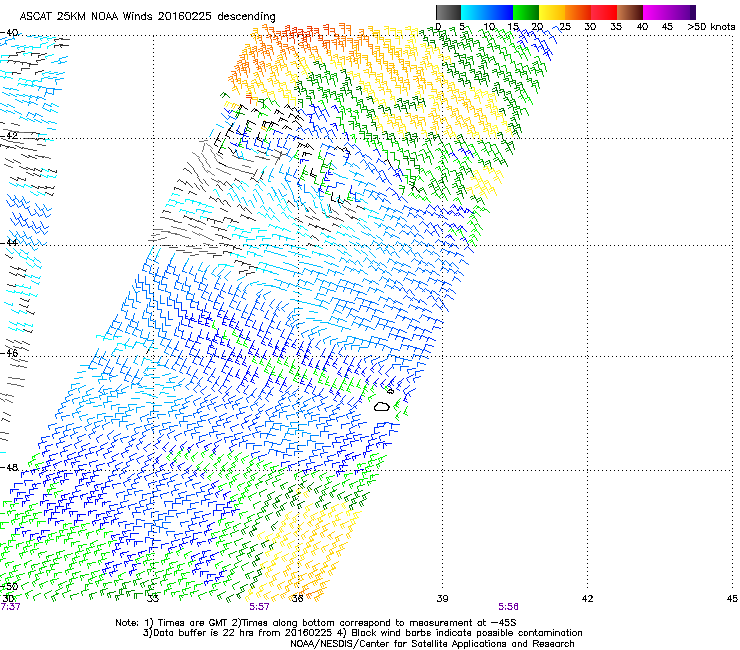Pick the gray 0–5 knots color swatch

[448, 12]
